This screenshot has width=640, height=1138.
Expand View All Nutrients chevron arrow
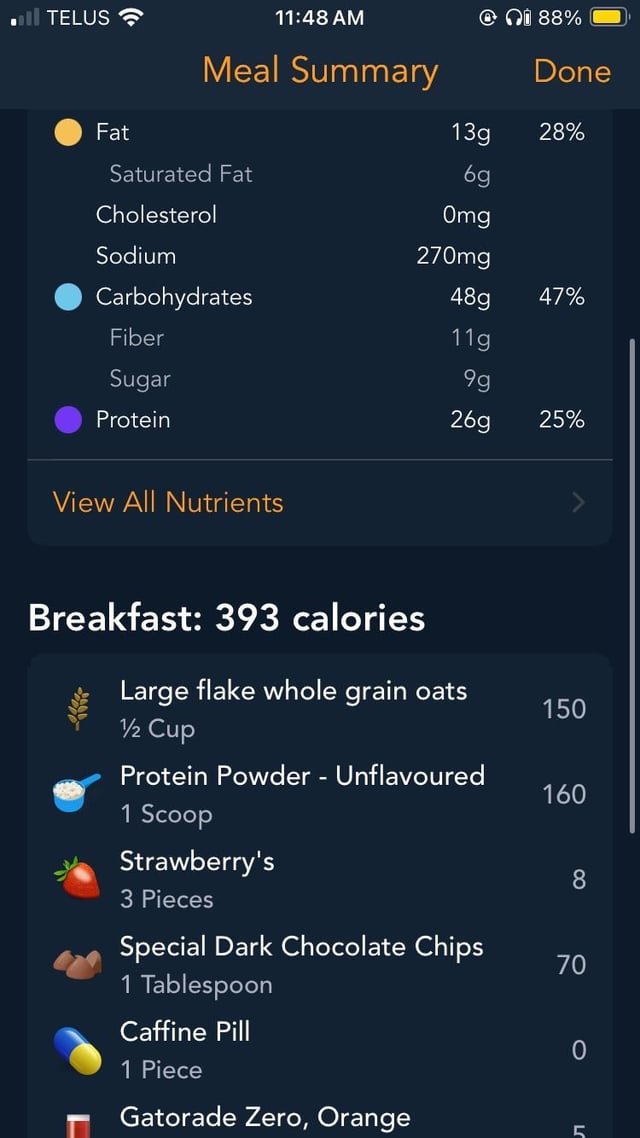coord(578,502)
